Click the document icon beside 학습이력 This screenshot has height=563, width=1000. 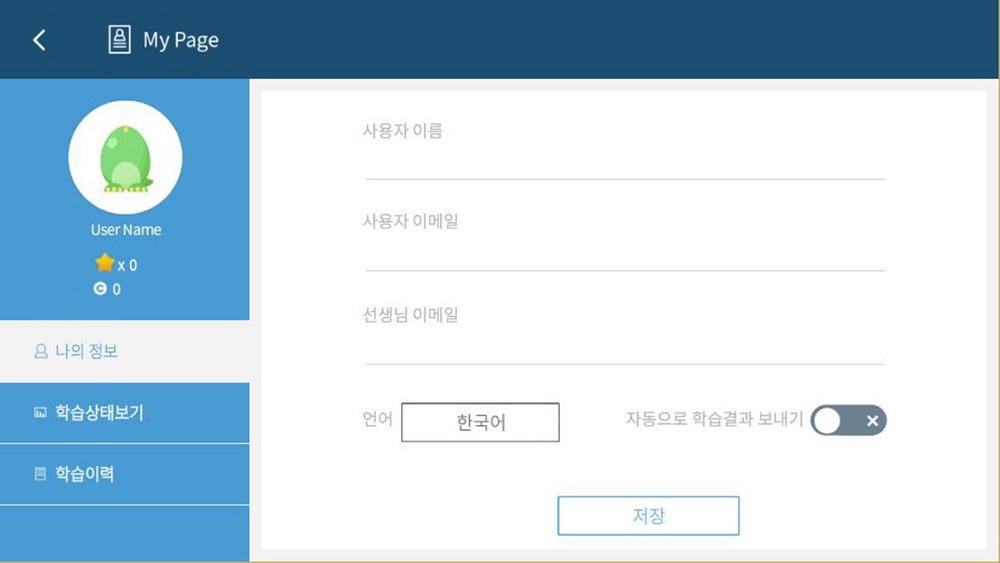coord(40,474)
